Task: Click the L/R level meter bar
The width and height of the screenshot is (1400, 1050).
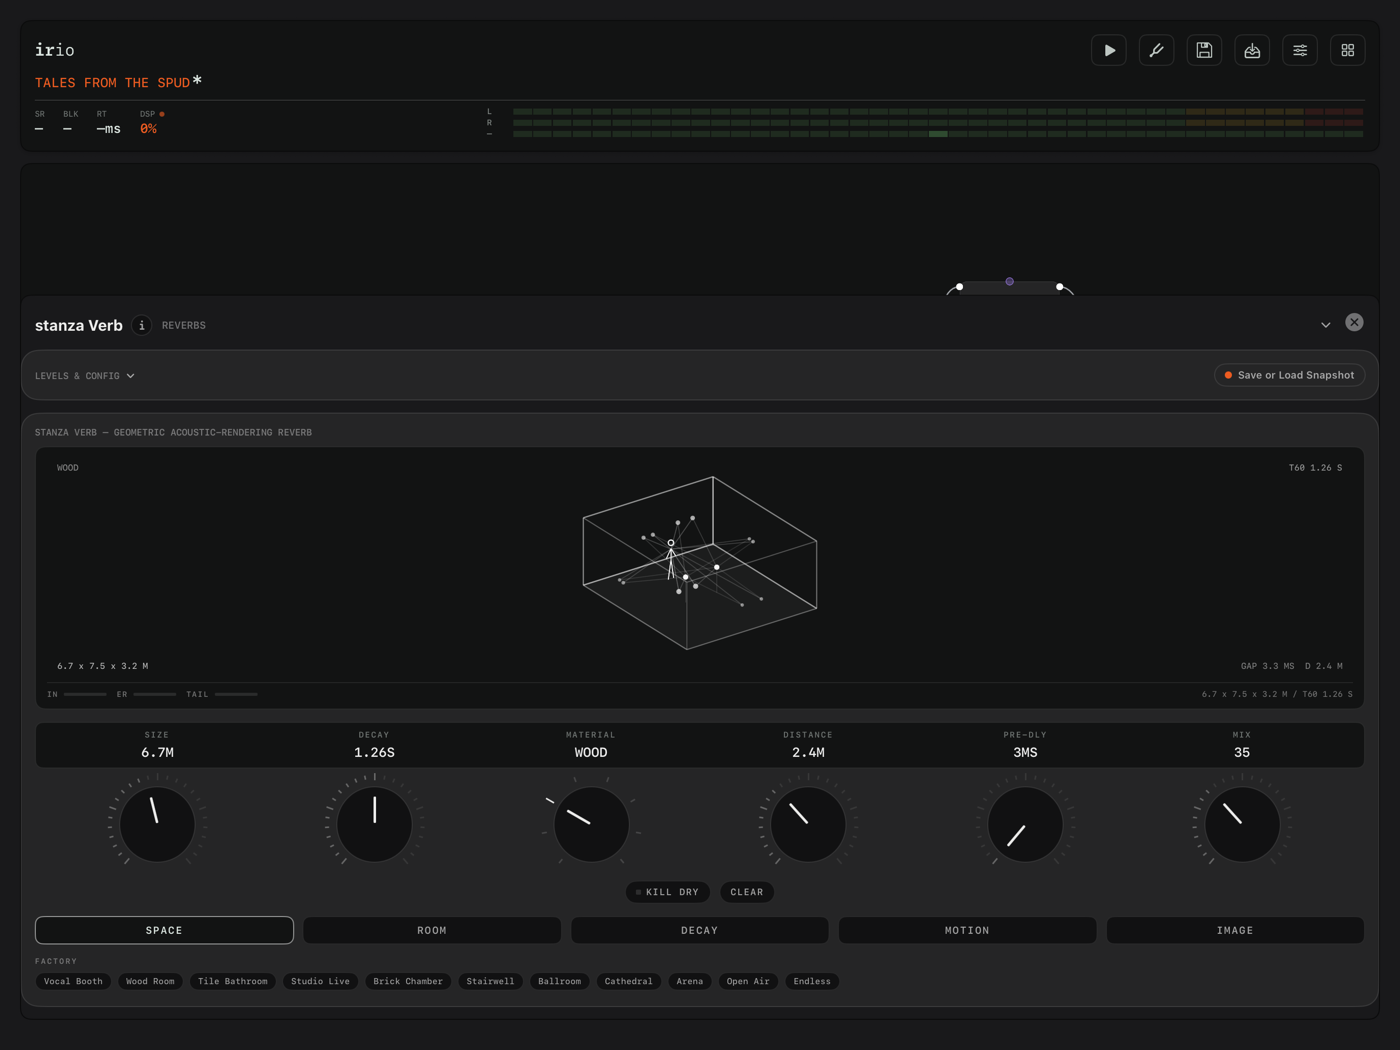Action: coord(938,122)
